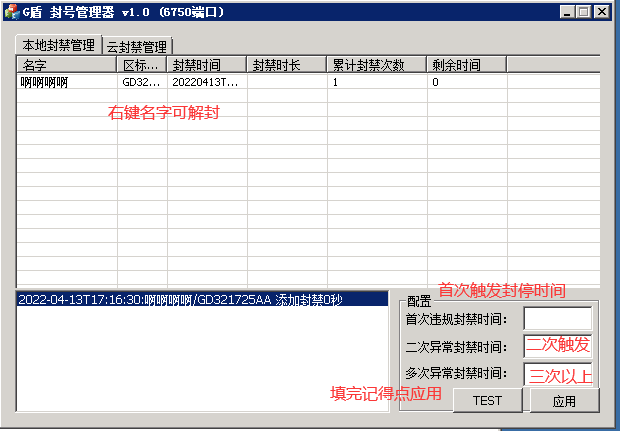Minimize the G盾 window
The height and width of the screenshot is (431, 620).
567,12
